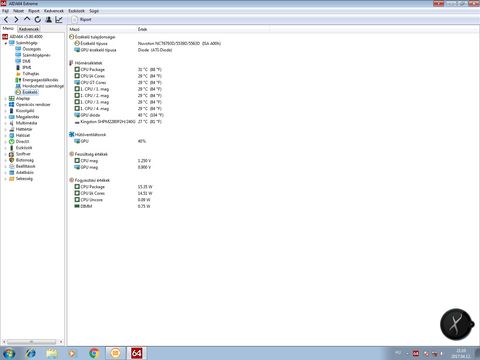This screenshot has height=360, width=480.
Task: Expand the Multimédia tree node
Action: [x=6, y=123]
